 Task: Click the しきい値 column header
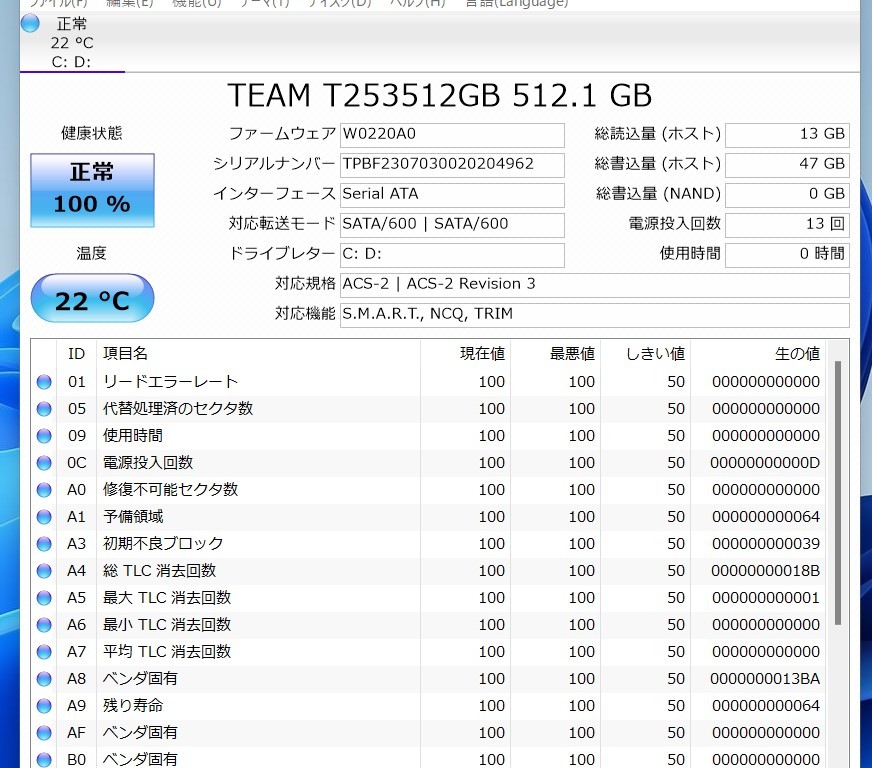645,354
